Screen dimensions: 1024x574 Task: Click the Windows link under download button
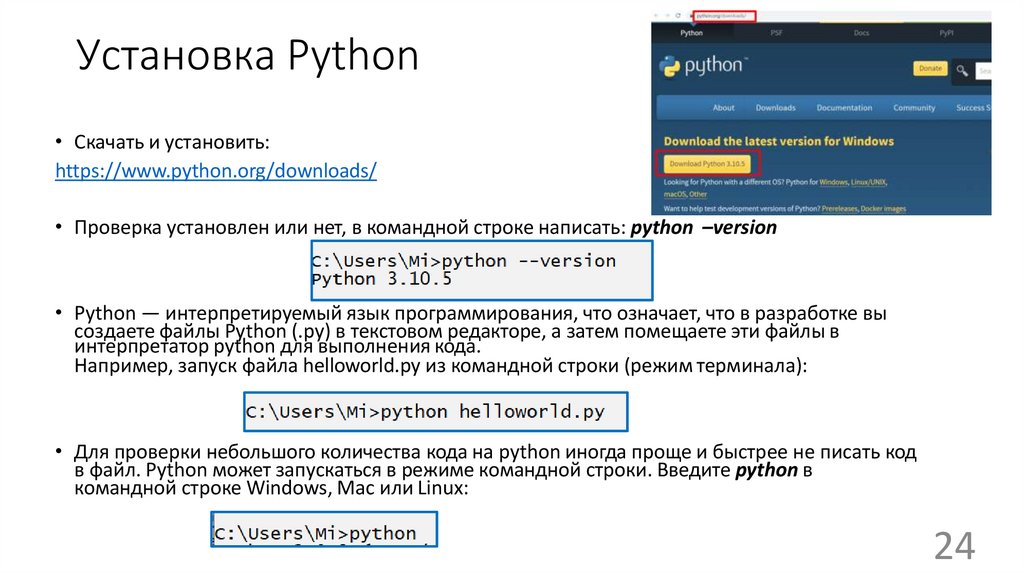(x=833, y=182)
